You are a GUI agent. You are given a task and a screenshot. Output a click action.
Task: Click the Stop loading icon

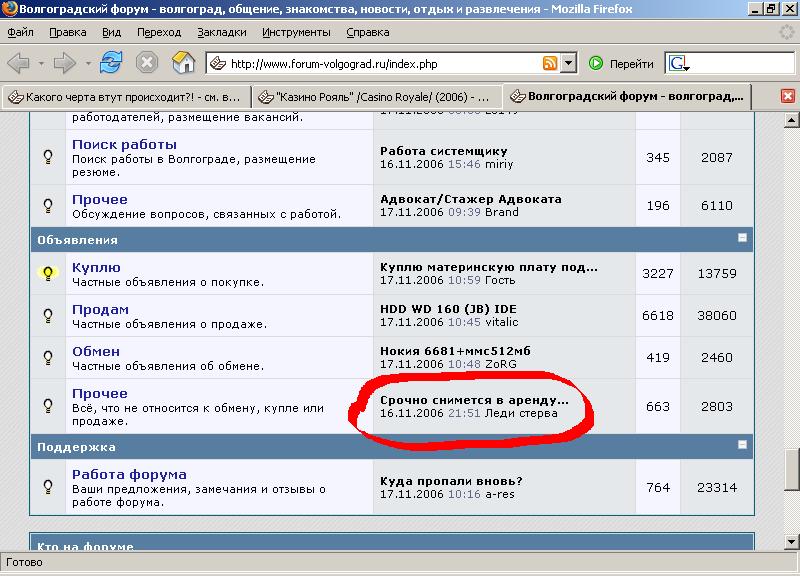point(147,63)
